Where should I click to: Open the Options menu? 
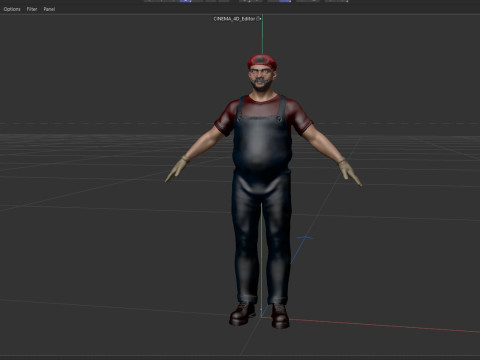pyautogui.click(x=12, y=9)
